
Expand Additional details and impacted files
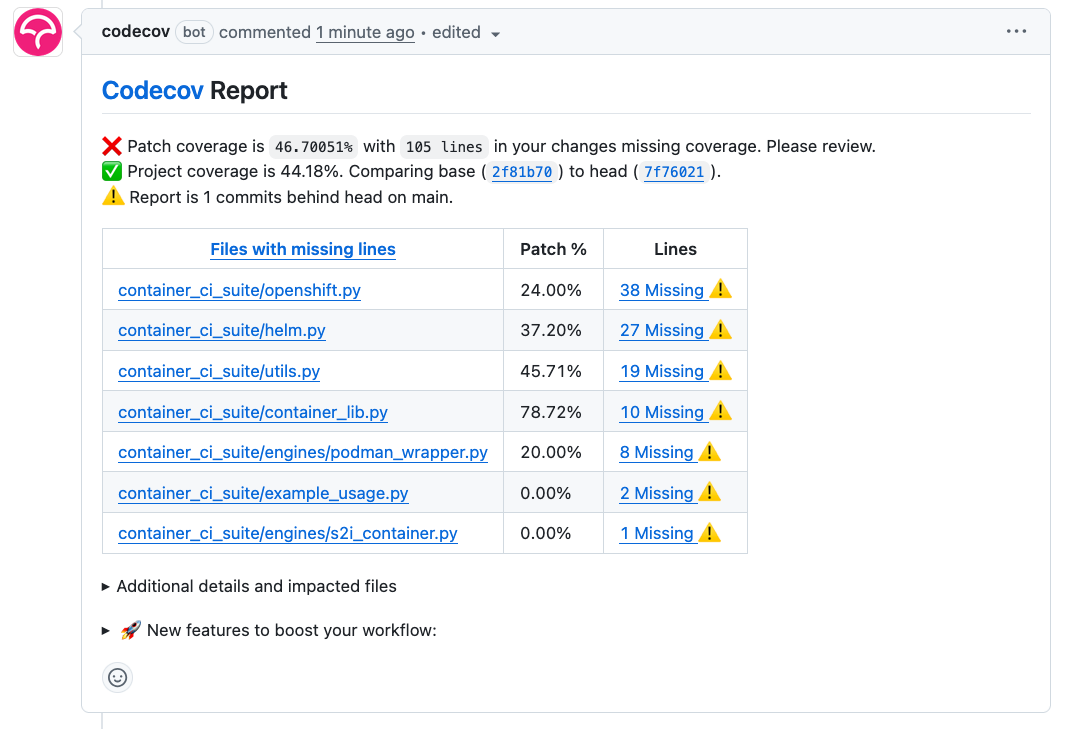click(256, 586)
